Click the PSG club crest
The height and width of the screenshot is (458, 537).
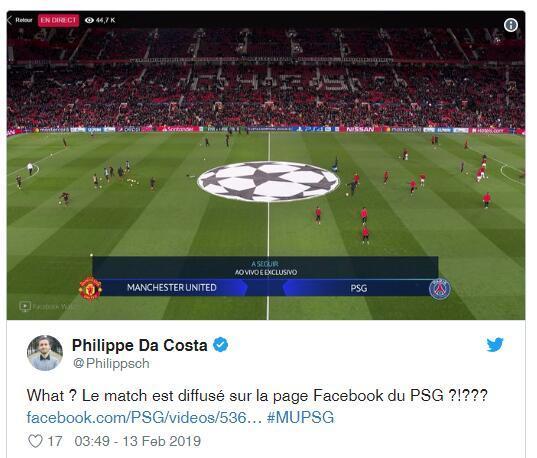coord(440,289)
